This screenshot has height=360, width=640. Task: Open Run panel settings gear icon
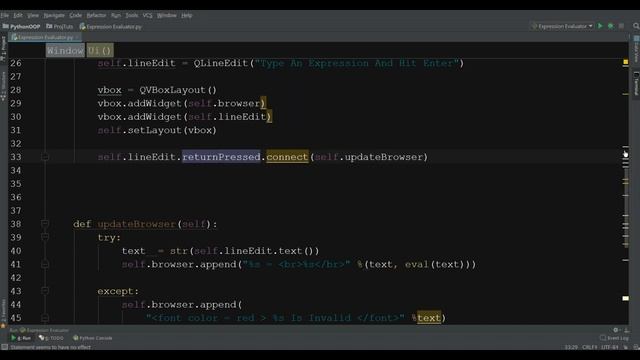click(616, 330)
